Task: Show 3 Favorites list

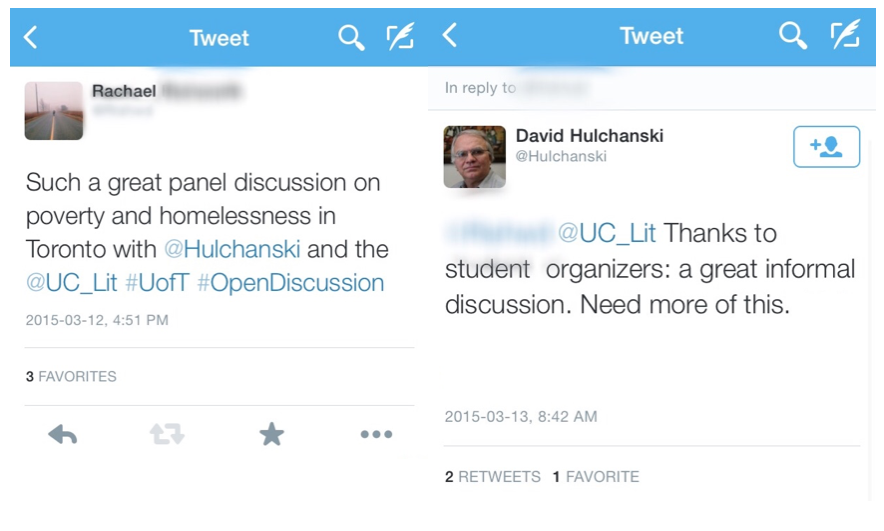Action: (71, 377)
